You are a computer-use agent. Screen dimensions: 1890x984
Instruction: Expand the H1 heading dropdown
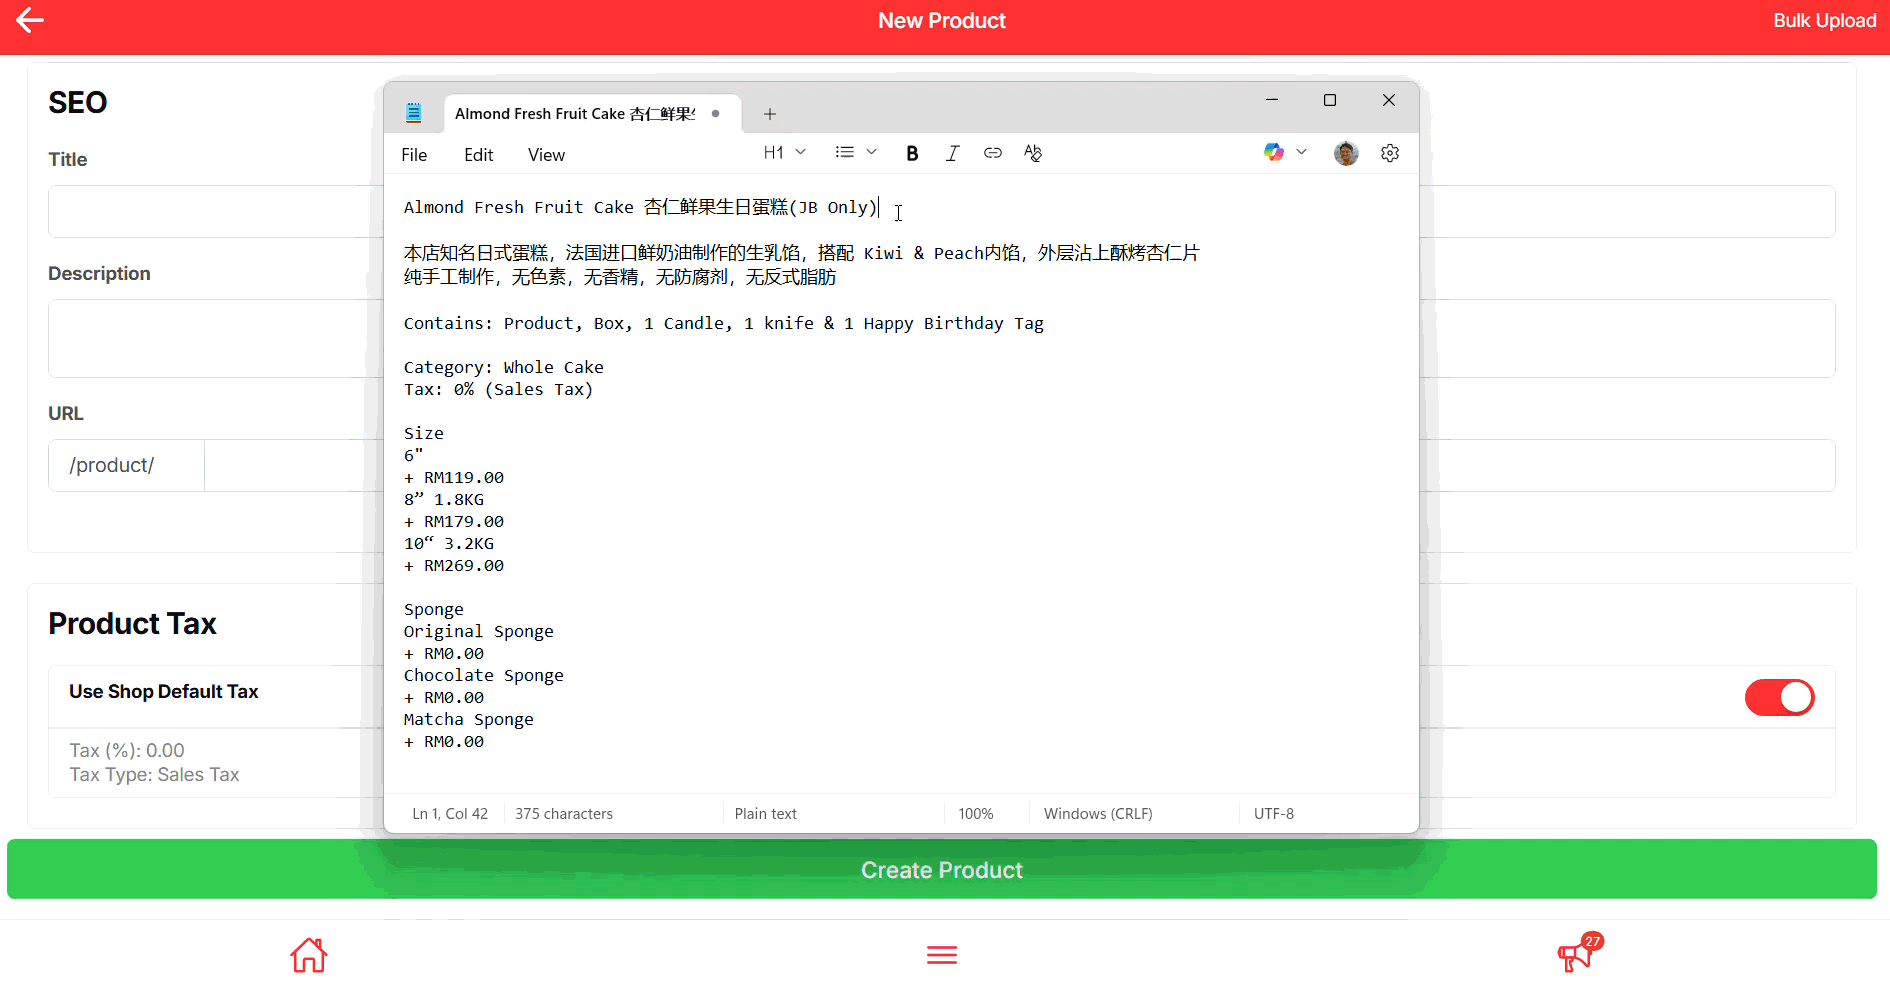784,153
